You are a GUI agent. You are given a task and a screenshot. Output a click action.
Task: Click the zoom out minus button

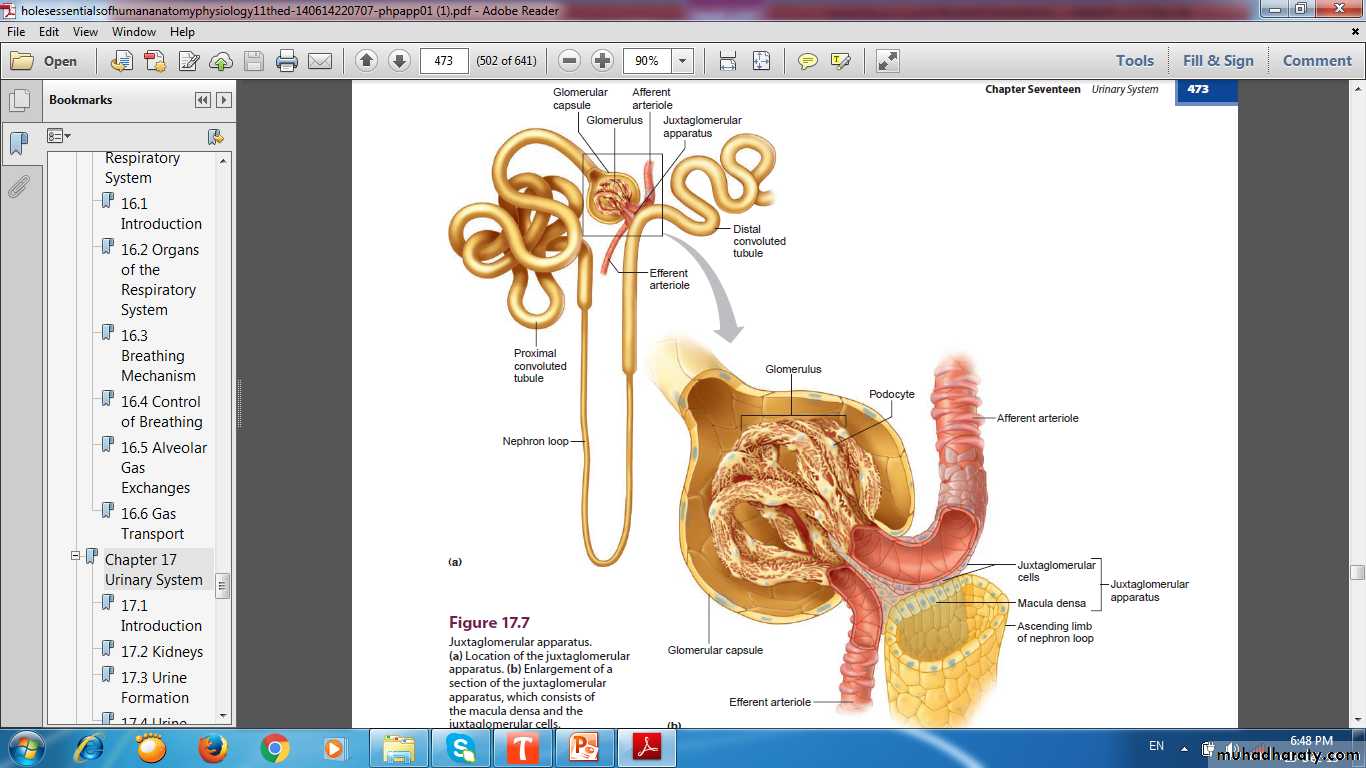569,61
